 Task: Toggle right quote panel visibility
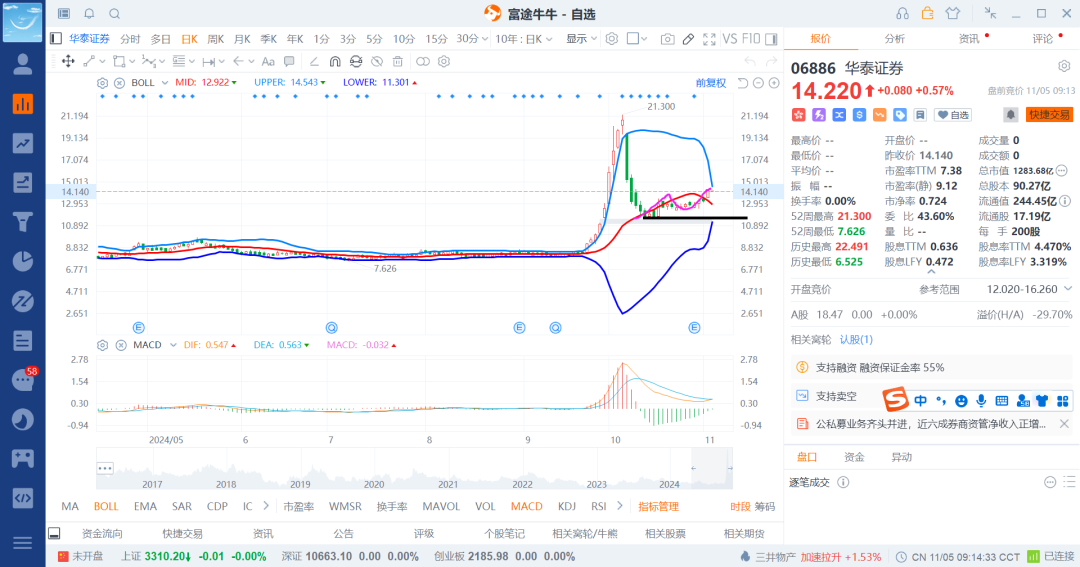[771, 39]
